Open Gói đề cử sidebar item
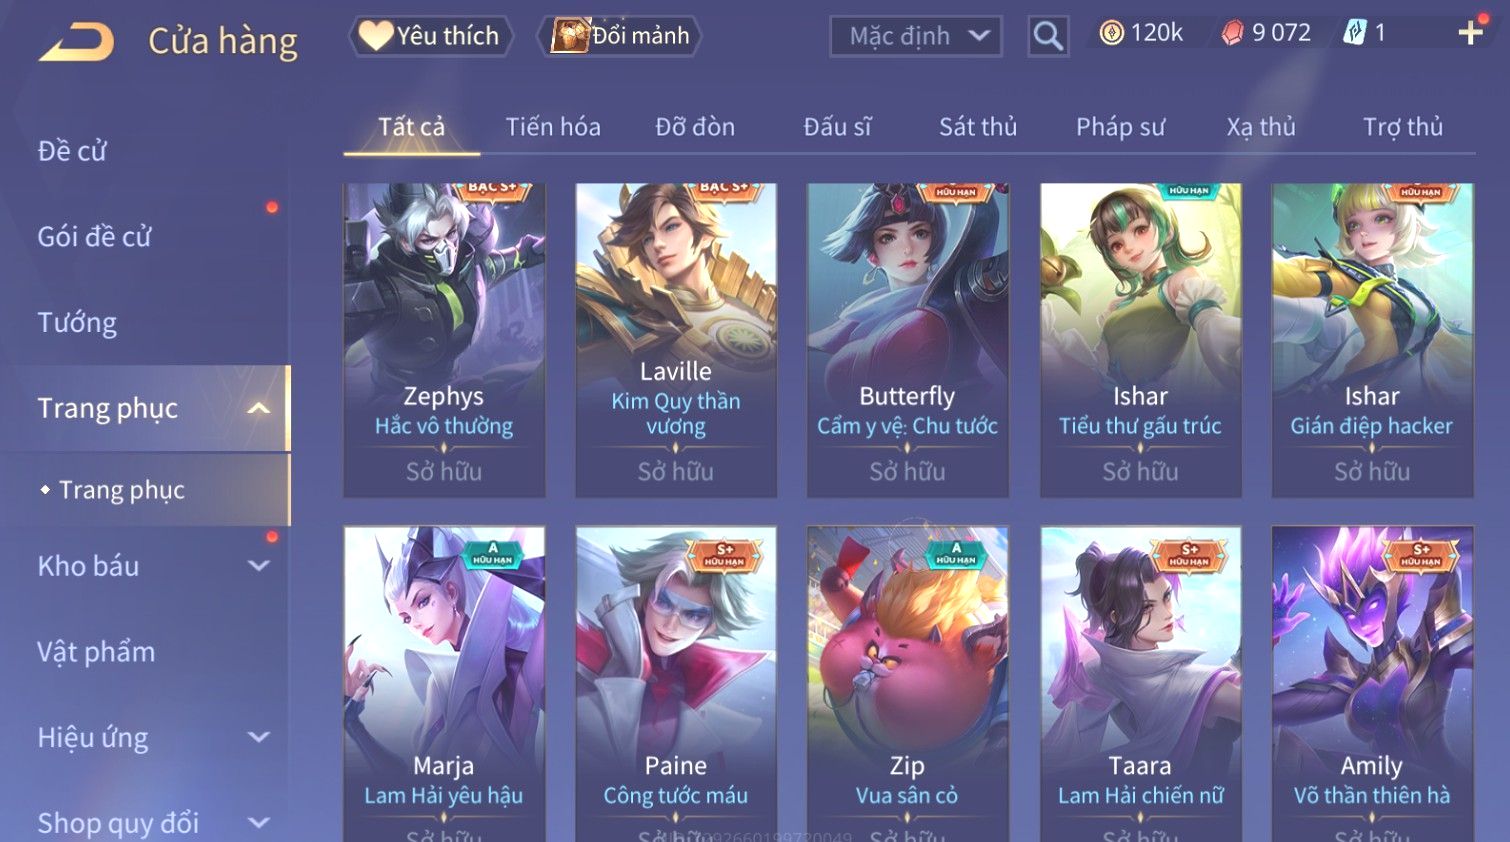 coord(94,237)
